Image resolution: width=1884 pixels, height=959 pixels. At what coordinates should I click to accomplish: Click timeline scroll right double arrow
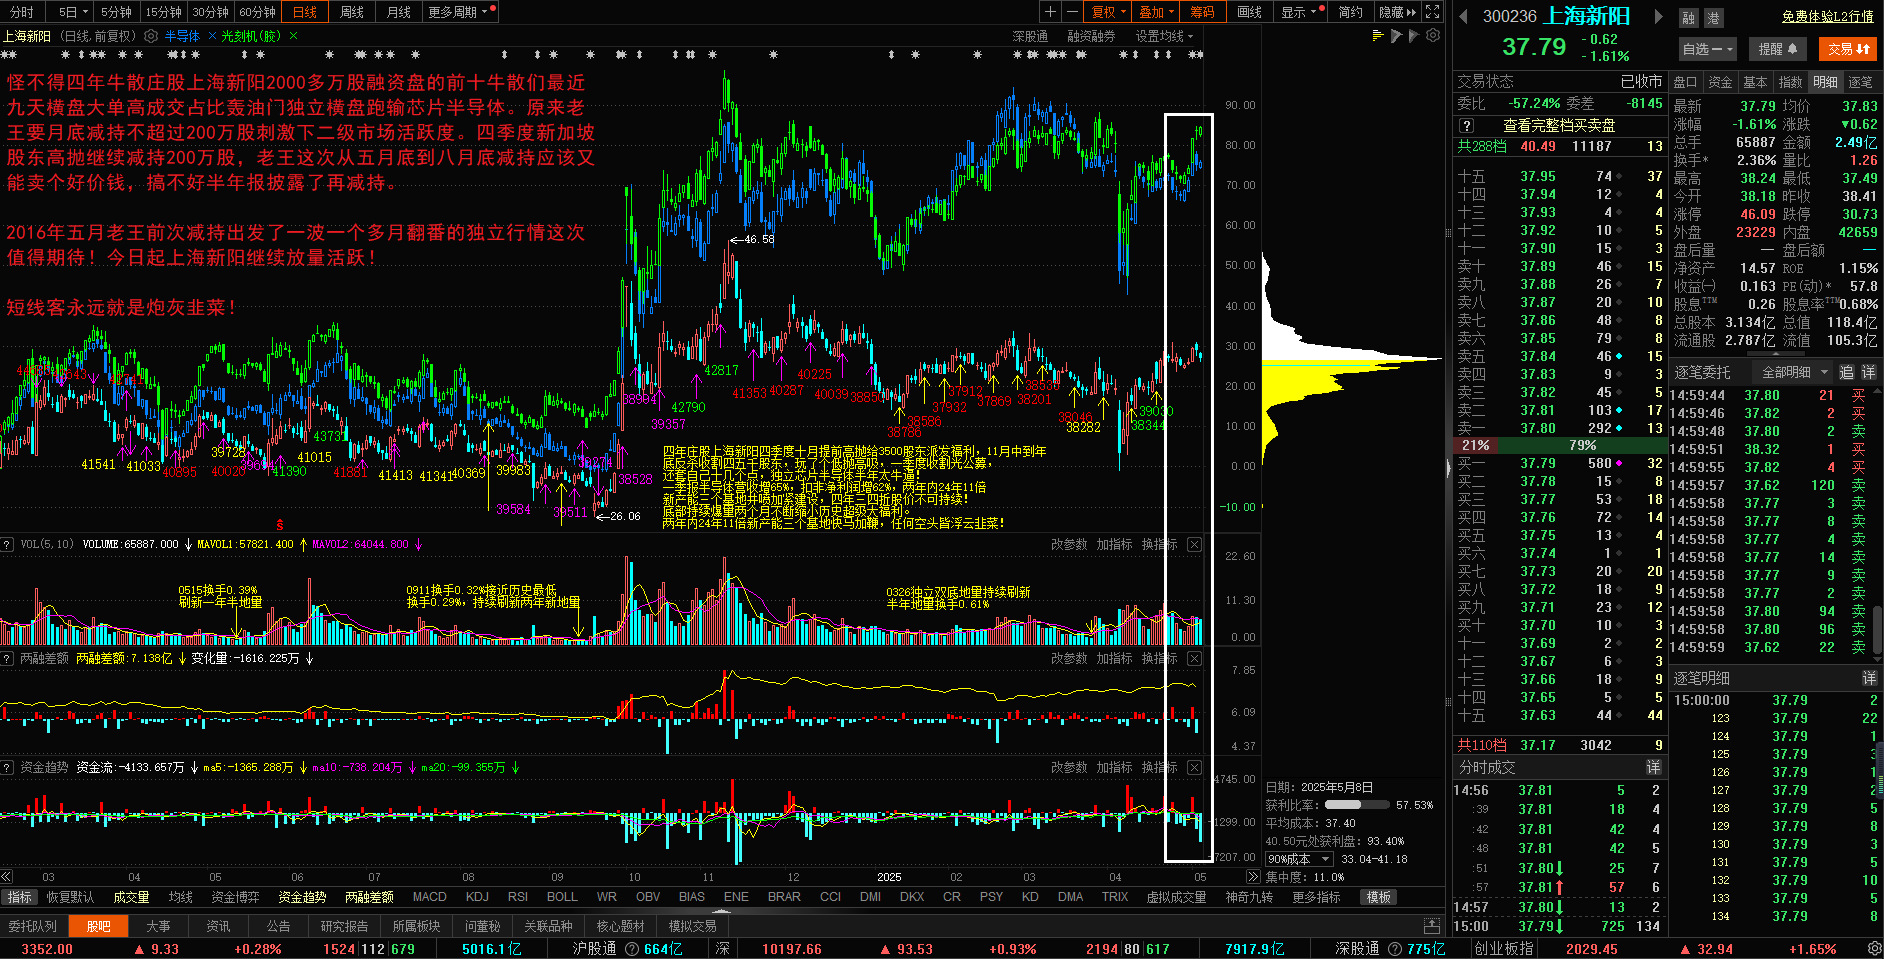1253,876
